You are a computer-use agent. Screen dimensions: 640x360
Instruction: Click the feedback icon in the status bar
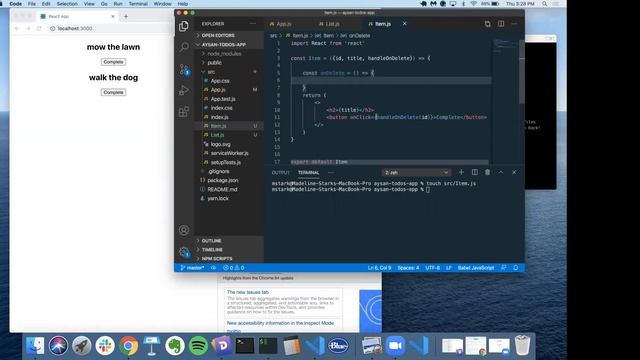pyautogui.click(x=504, y=268)
